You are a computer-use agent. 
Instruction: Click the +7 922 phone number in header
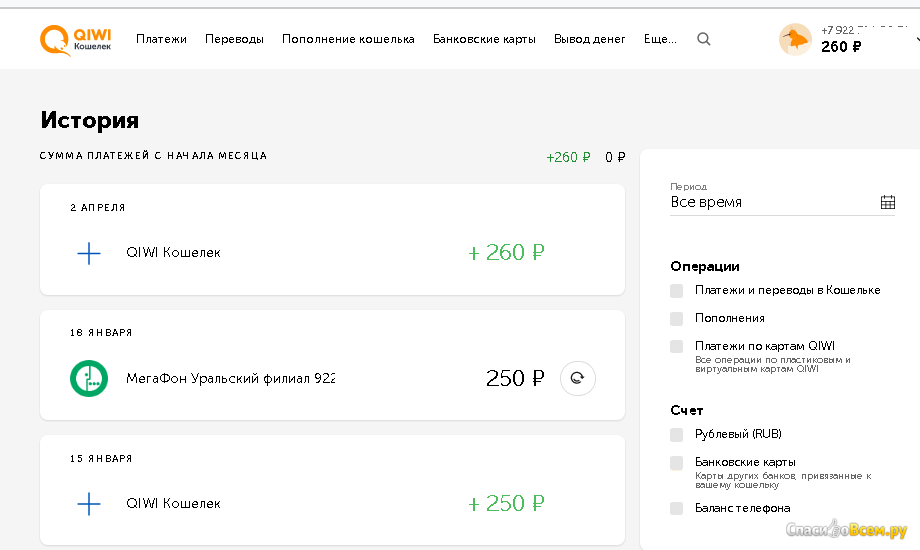pos(864,30)
